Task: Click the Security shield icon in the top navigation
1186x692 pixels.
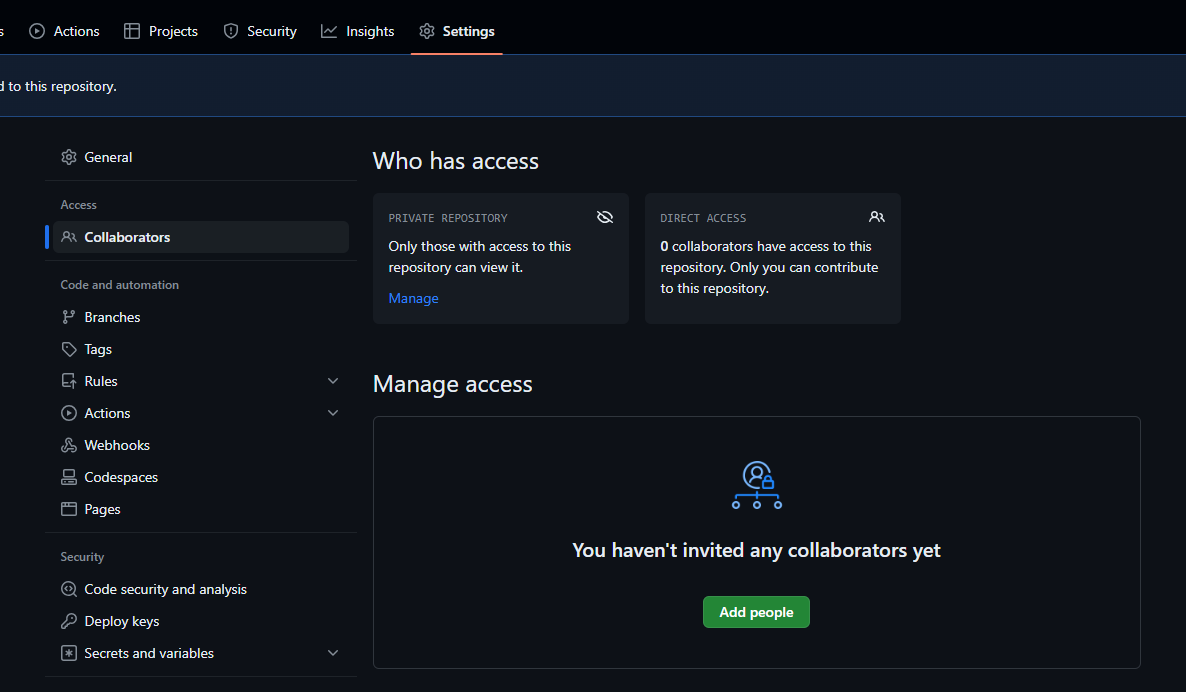Action: click(231, 31)
